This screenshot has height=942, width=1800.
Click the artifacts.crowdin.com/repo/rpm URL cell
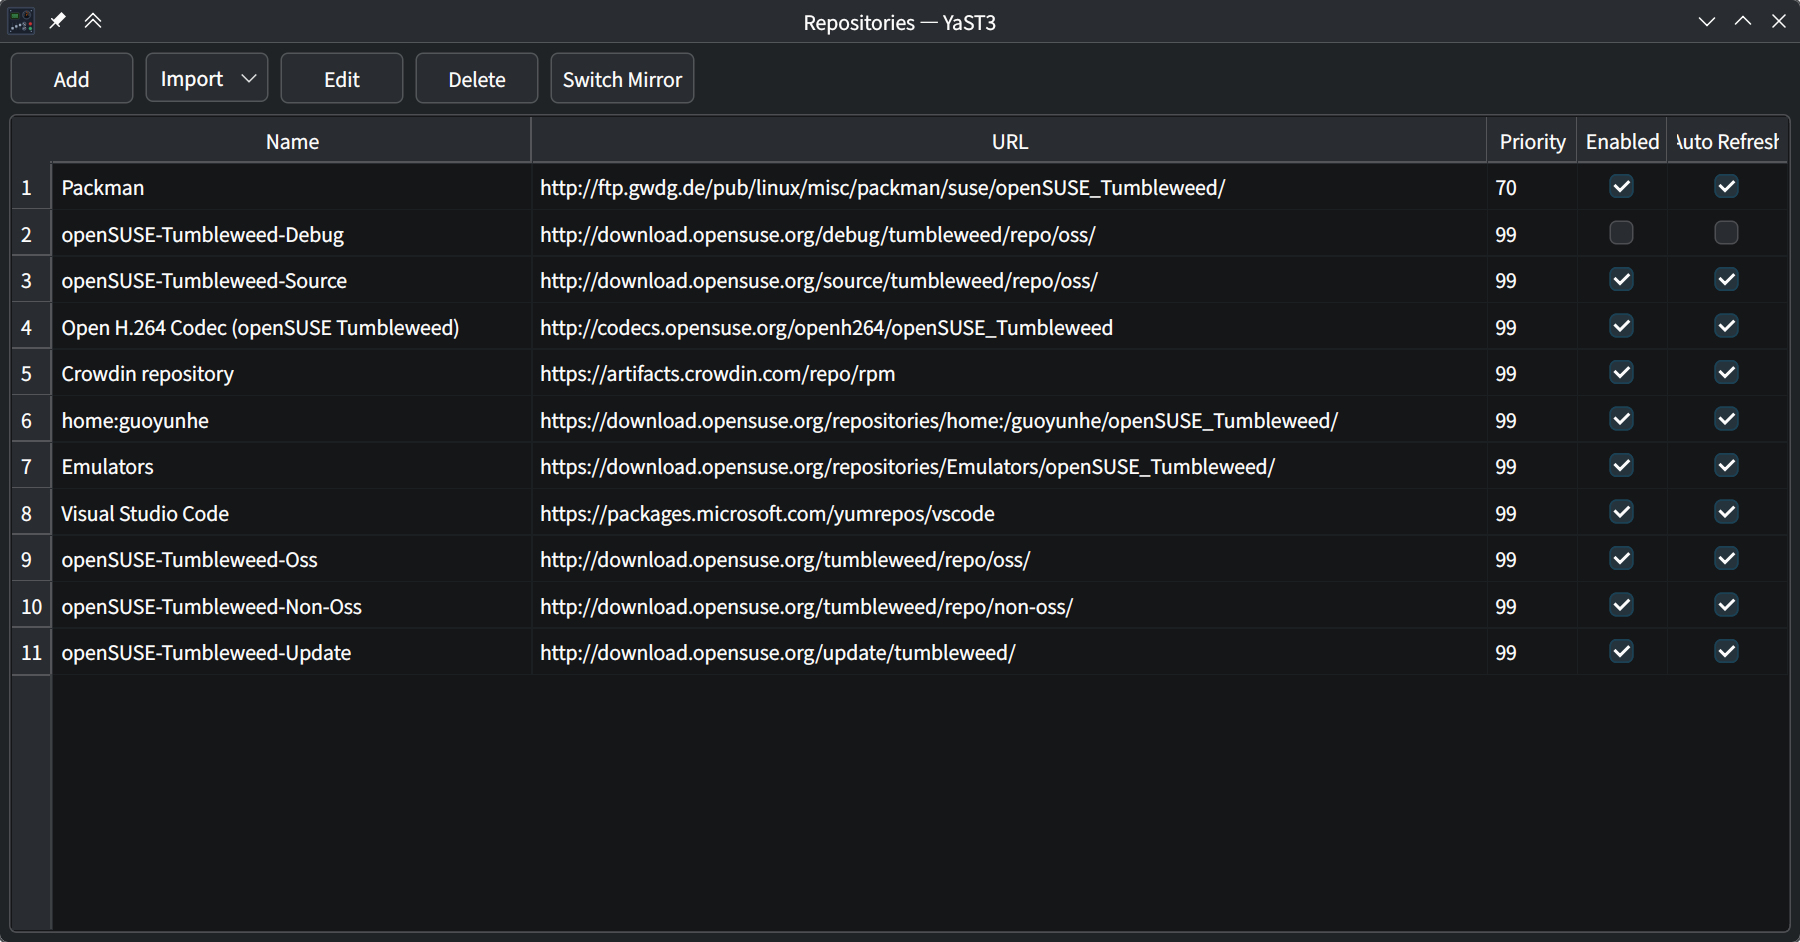(x=1009, y=374)
